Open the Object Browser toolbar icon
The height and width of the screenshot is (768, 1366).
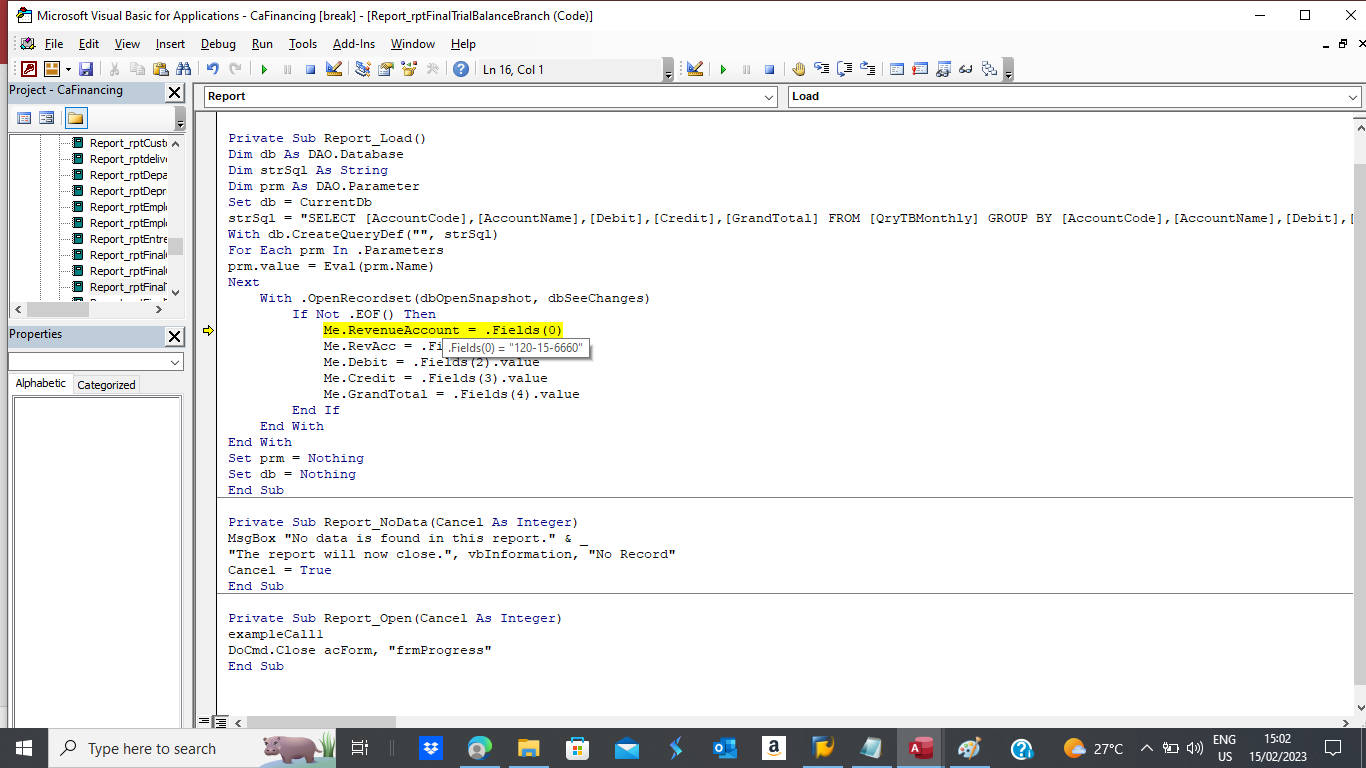coord(408,69)
